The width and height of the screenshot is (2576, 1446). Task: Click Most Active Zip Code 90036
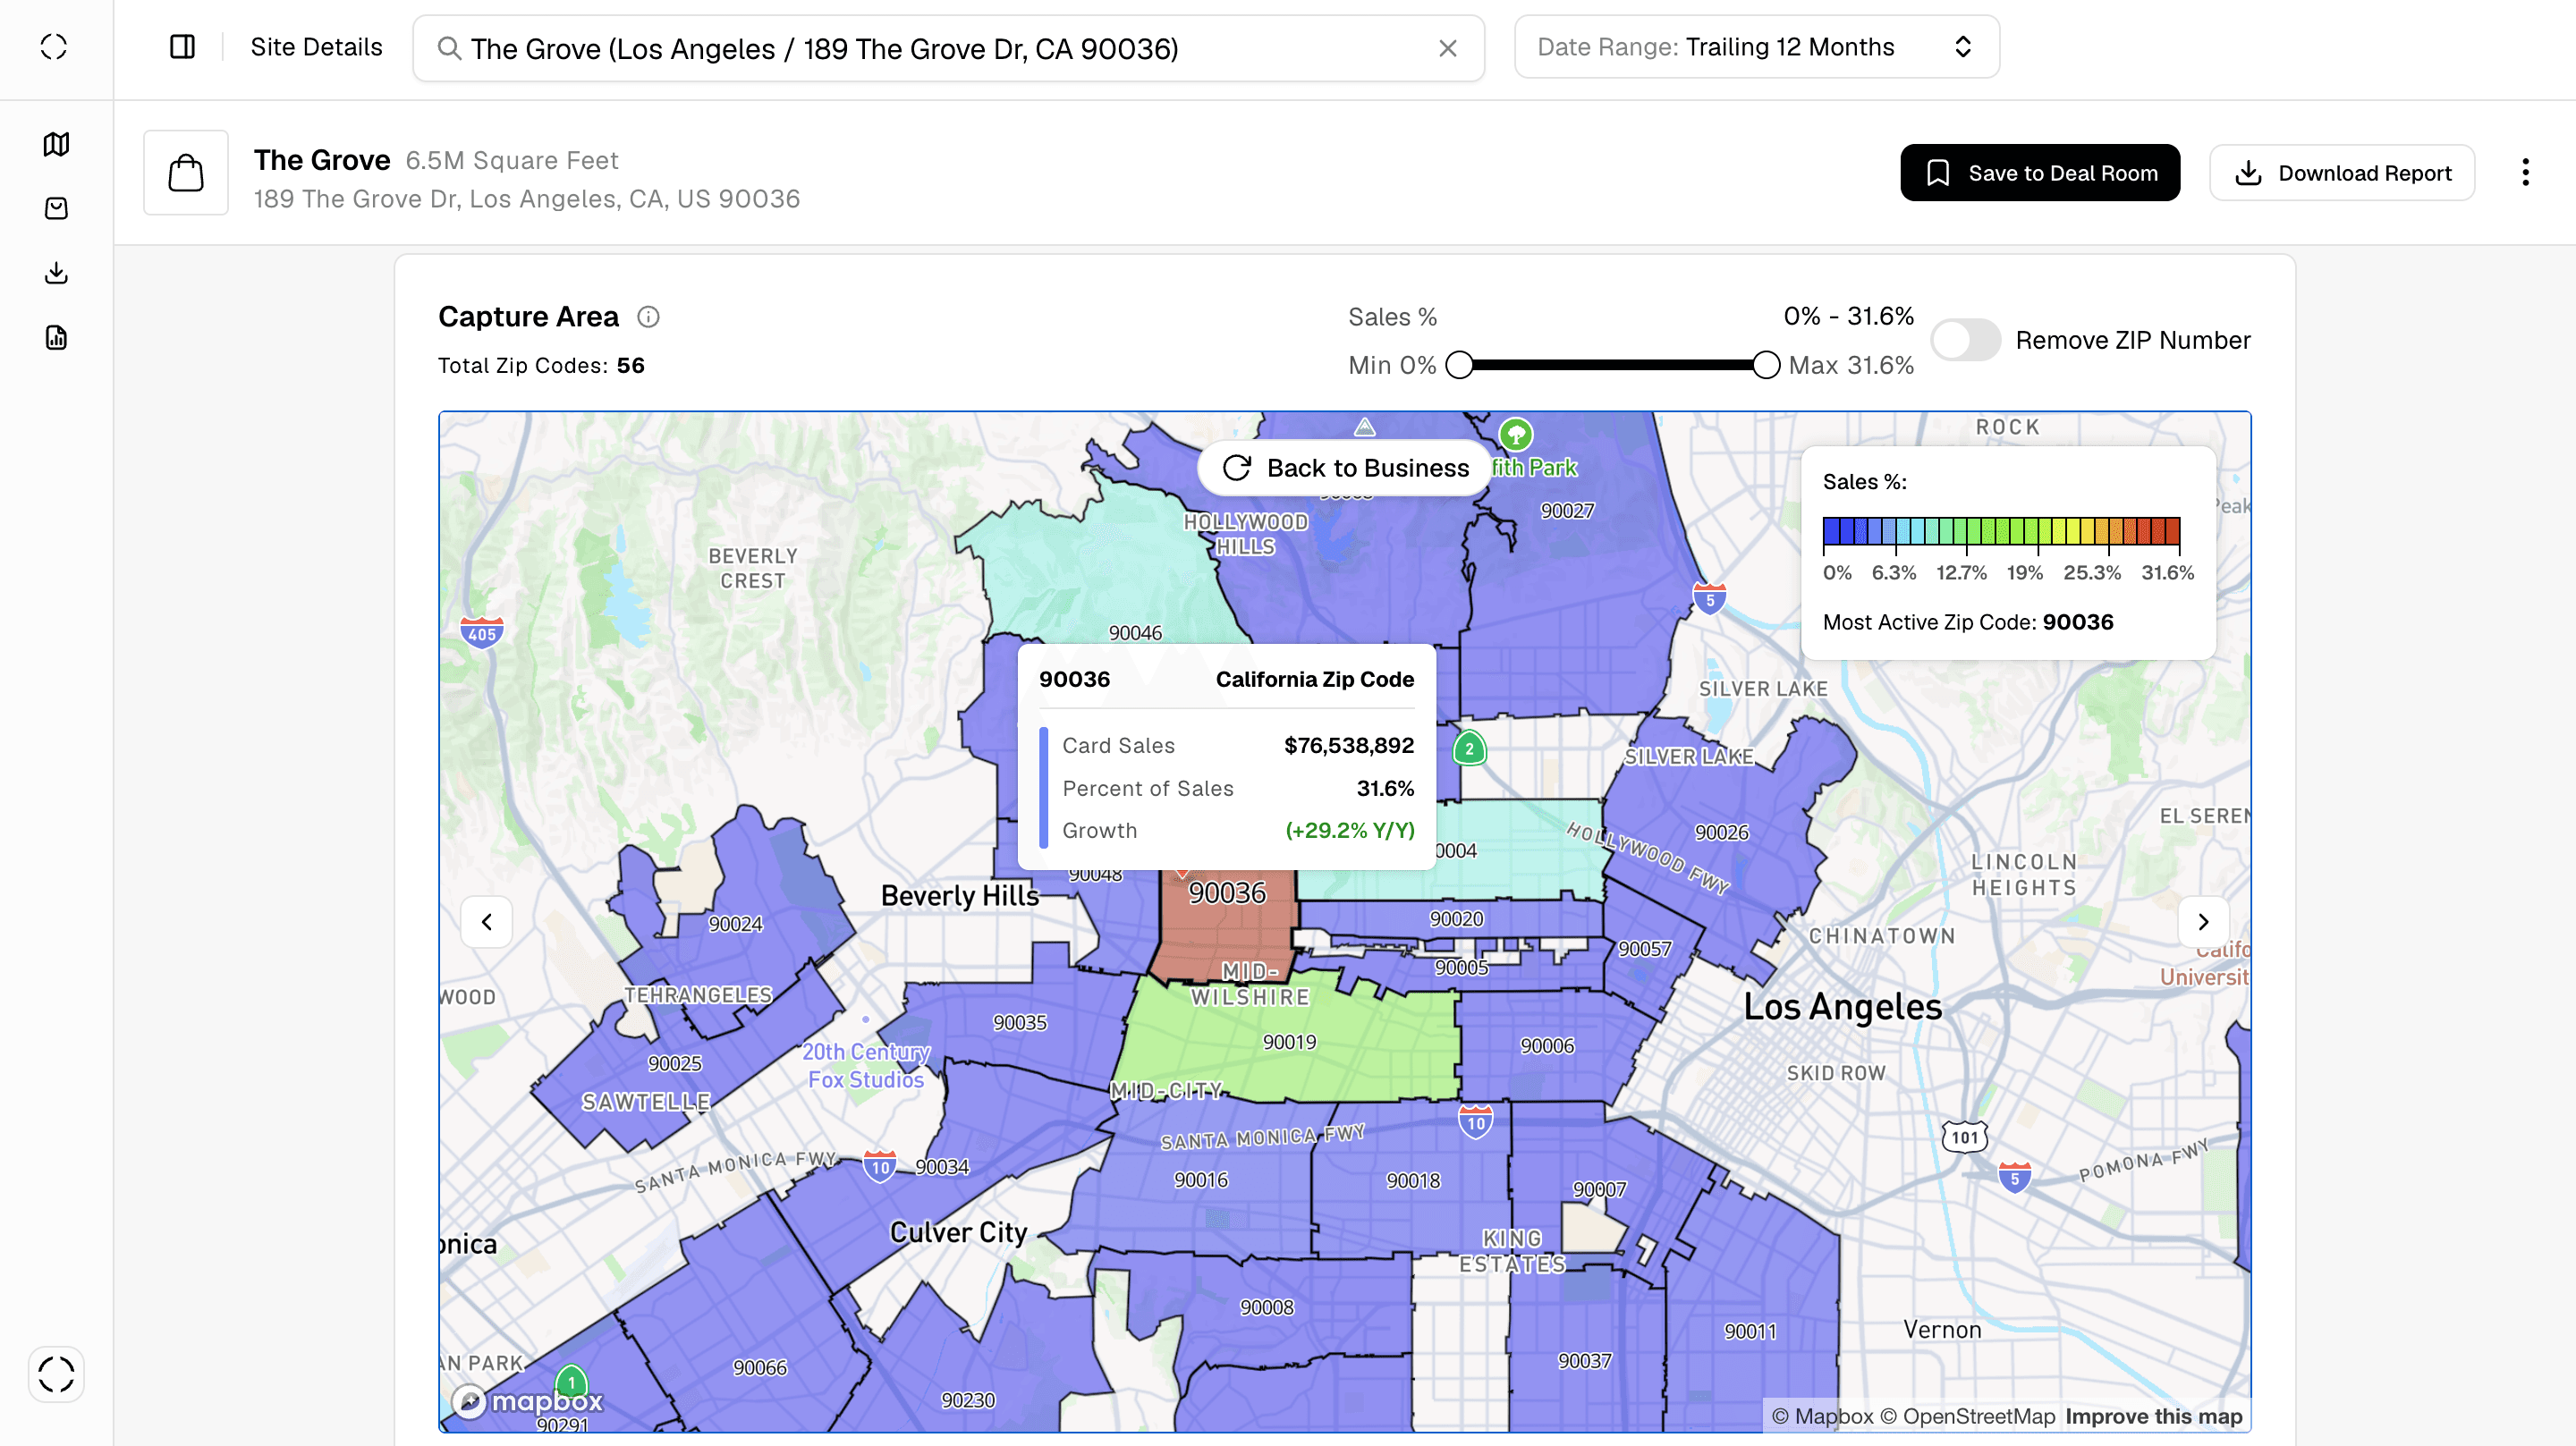click(x=1968, y=622)
